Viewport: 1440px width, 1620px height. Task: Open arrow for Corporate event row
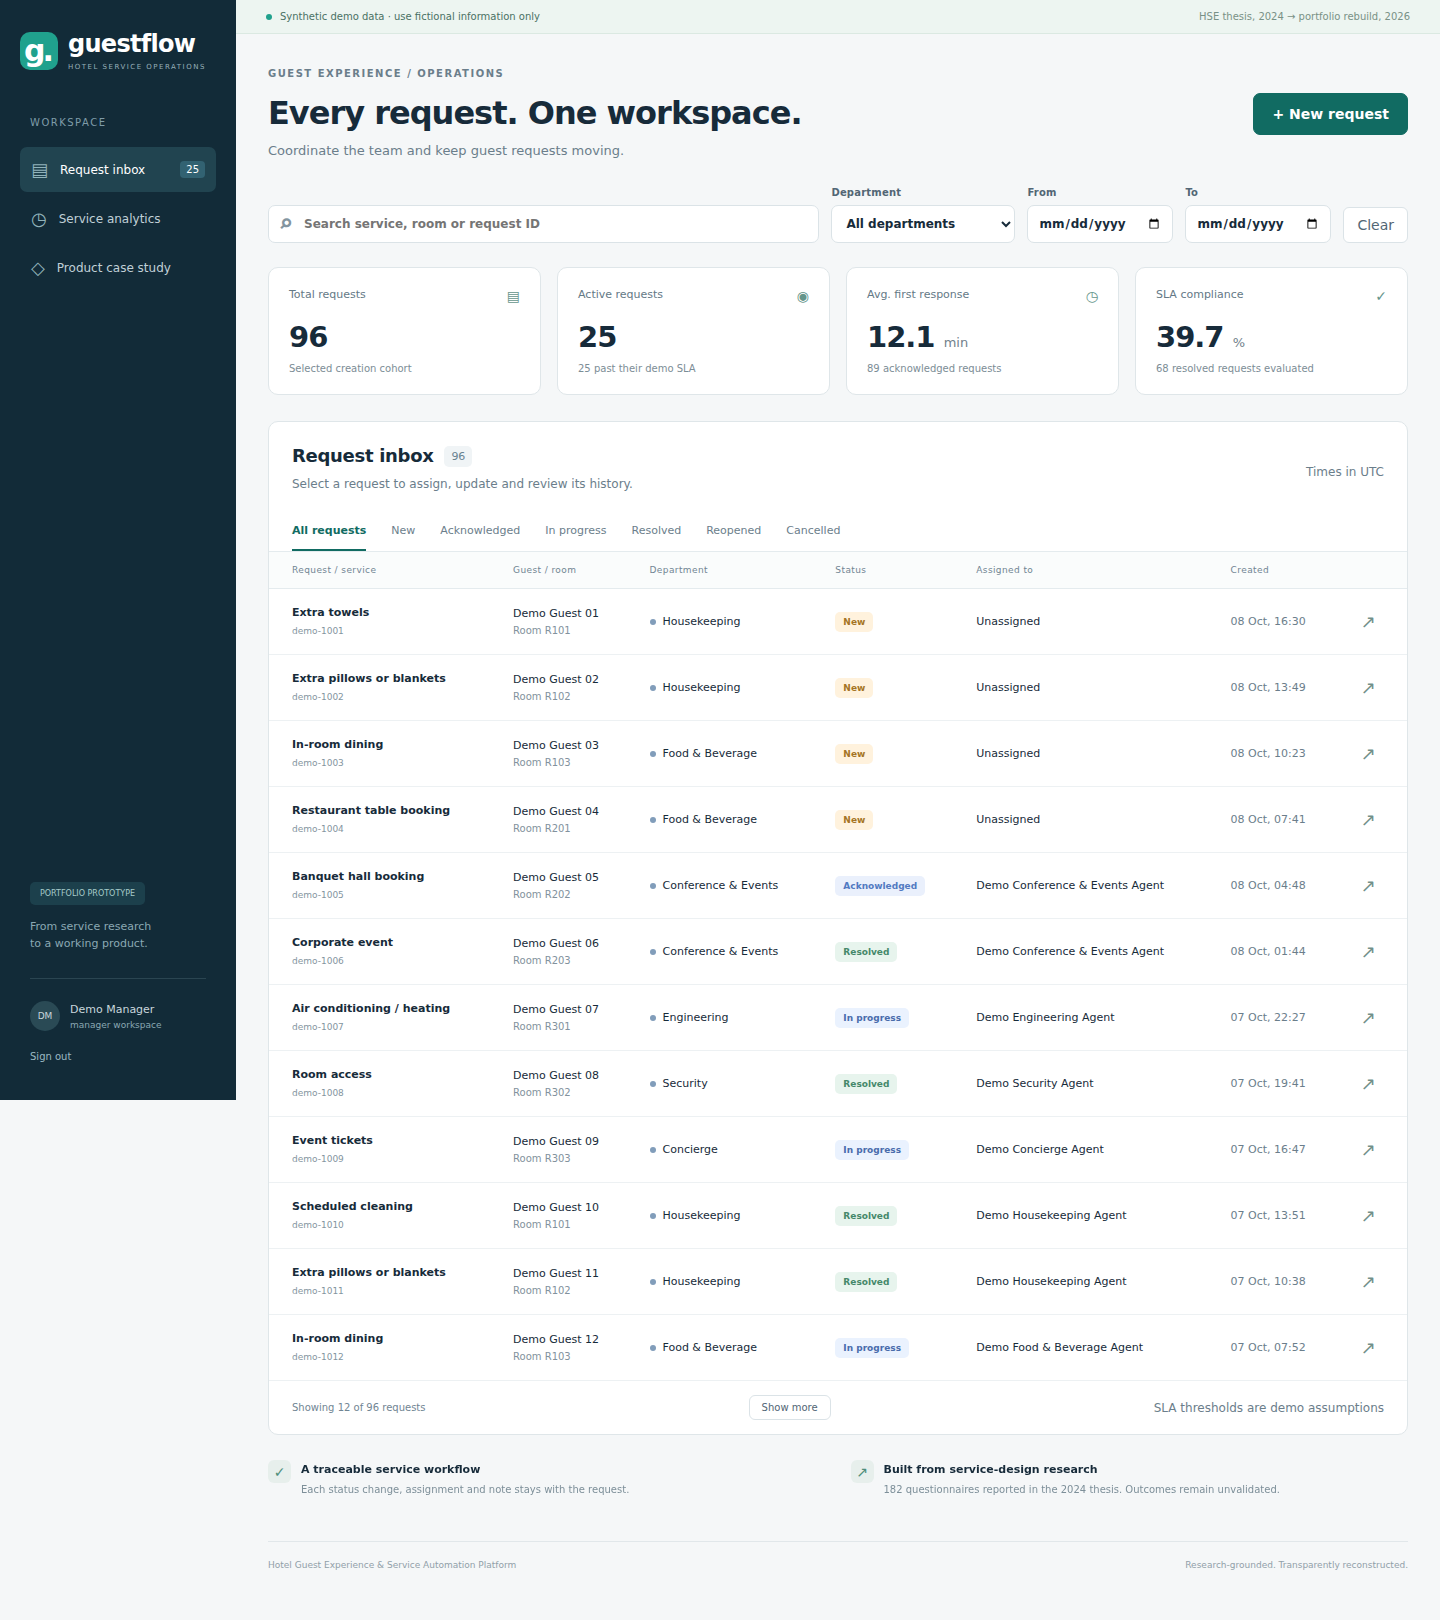[x=1368, y=952]
